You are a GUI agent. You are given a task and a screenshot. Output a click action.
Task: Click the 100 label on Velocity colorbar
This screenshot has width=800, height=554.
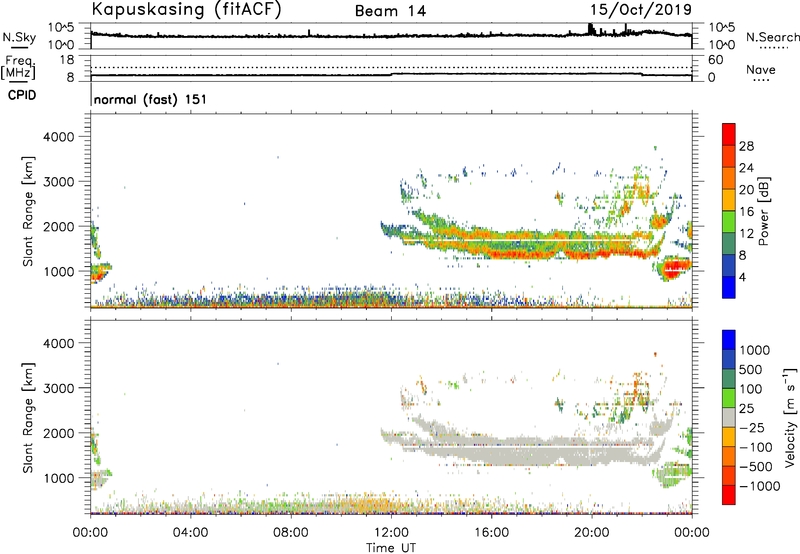tap(751, 389)
